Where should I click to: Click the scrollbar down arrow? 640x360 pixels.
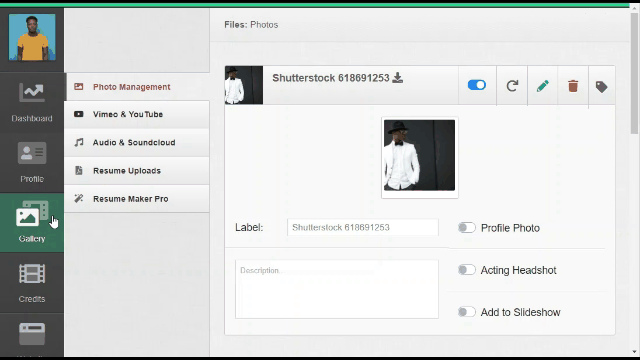634,351
